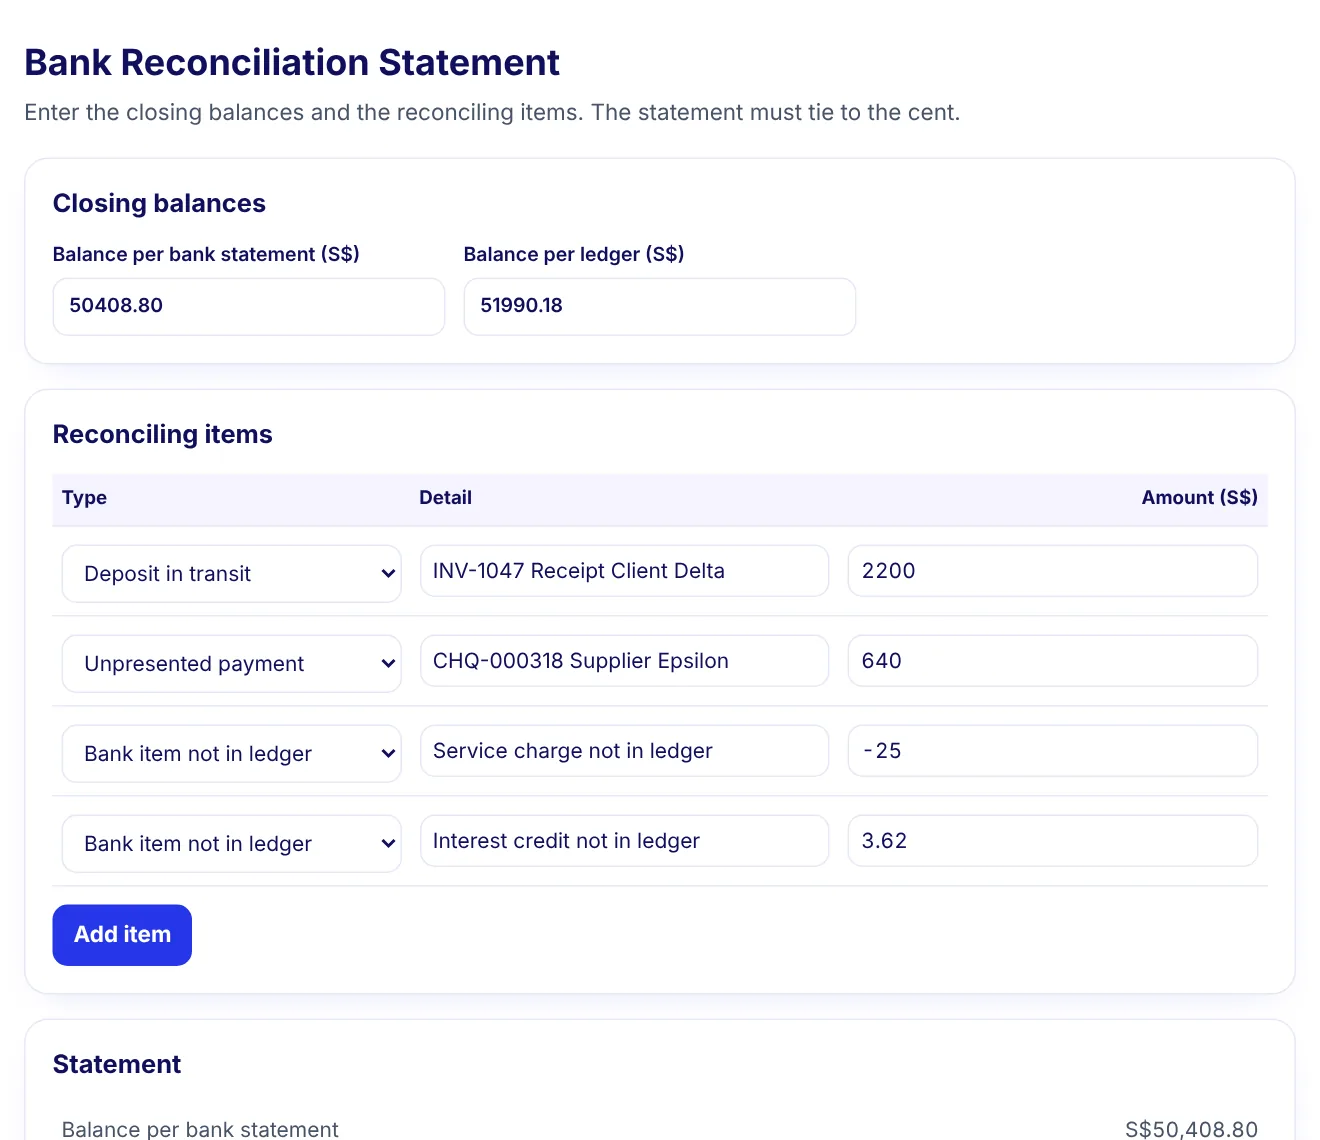Click the Interest credit not in ledger field
This screenshot has height=1140, width=1320.
[624, 840]
